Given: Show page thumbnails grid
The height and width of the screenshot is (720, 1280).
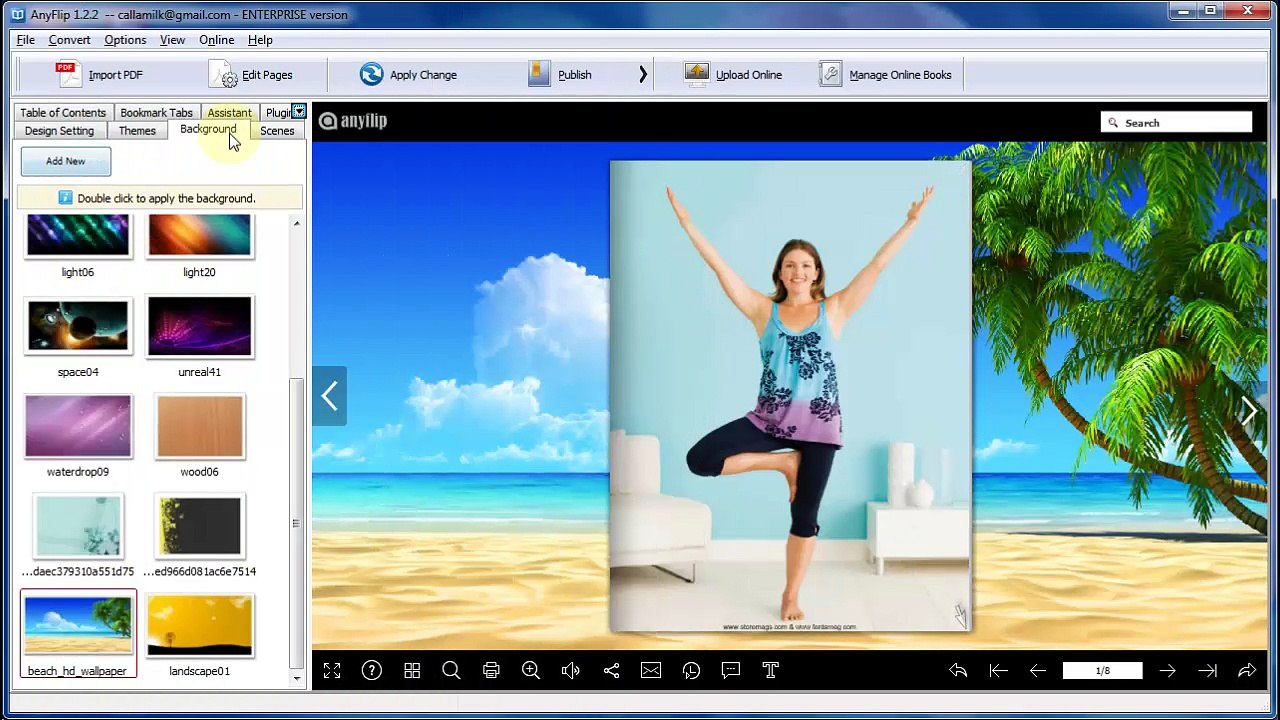Looking at the screenshot, I should (x=412, y=671).
